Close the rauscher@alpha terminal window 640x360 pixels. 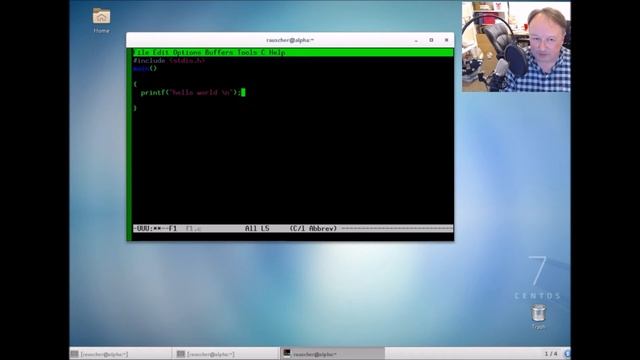(447, 40)
